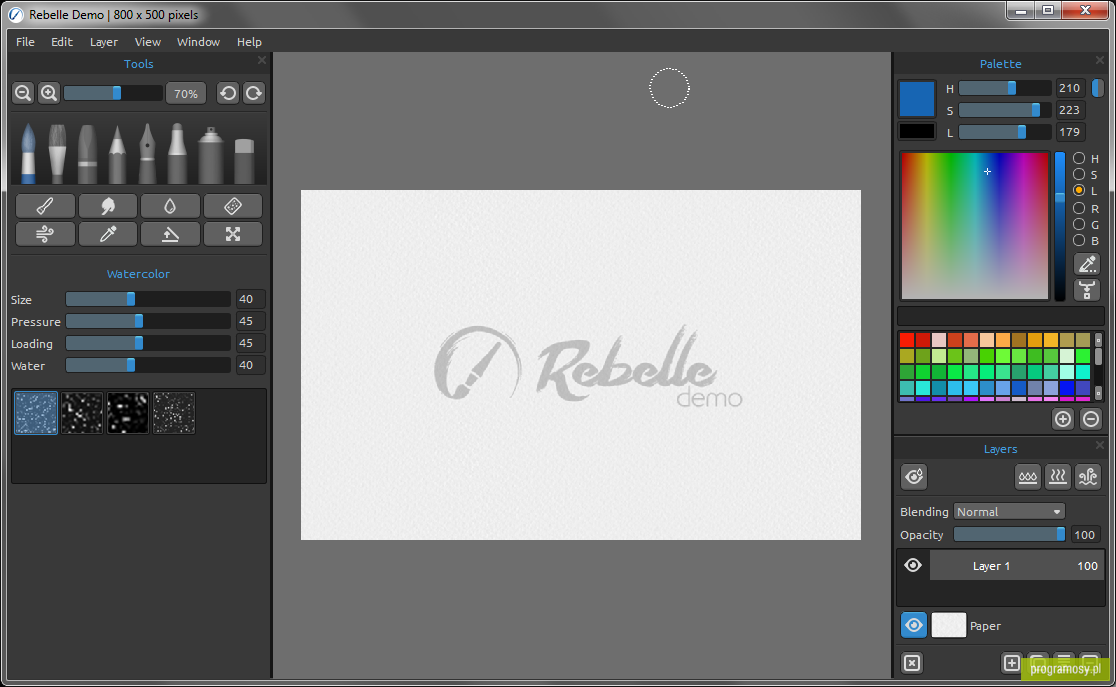Select the L radio button in Palette

(1079, 190)
